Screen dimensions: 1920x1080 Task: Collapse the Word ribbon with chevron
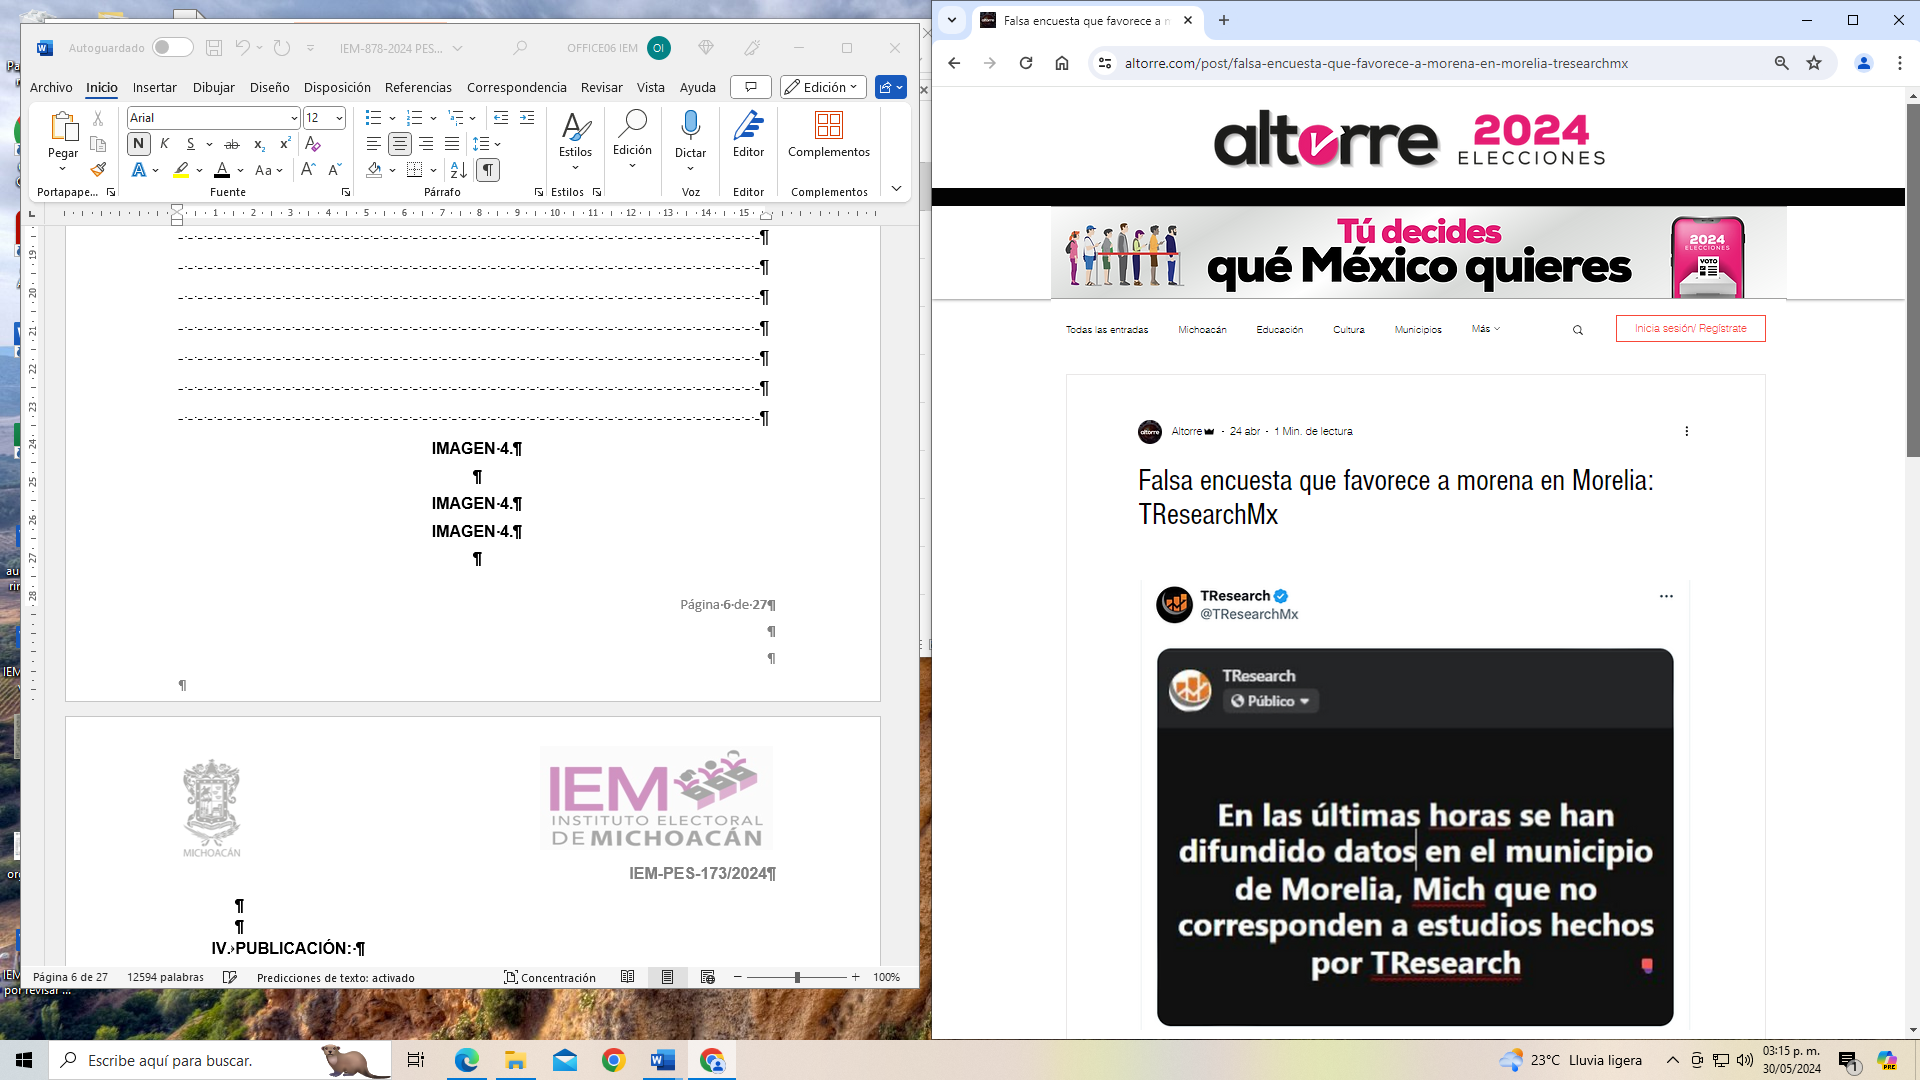point(896,188)
